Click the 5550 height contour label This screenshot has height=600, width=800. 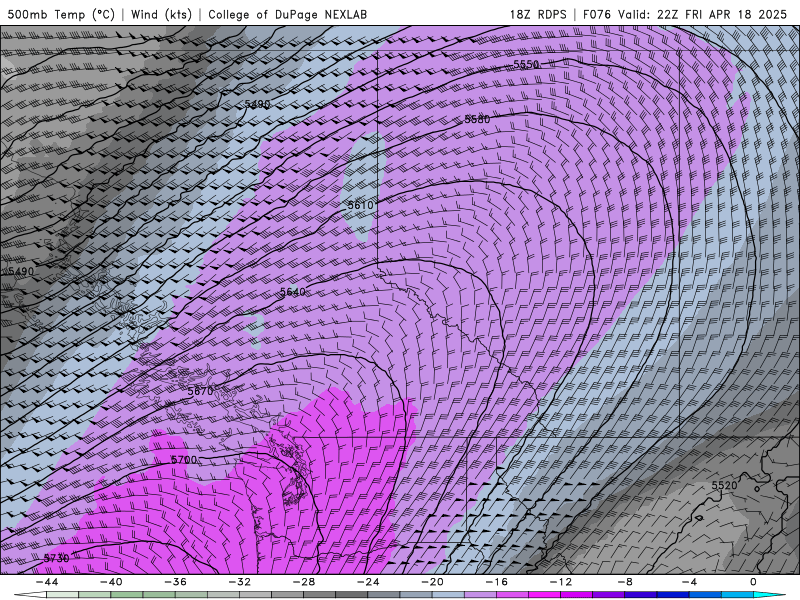(526, 64)
